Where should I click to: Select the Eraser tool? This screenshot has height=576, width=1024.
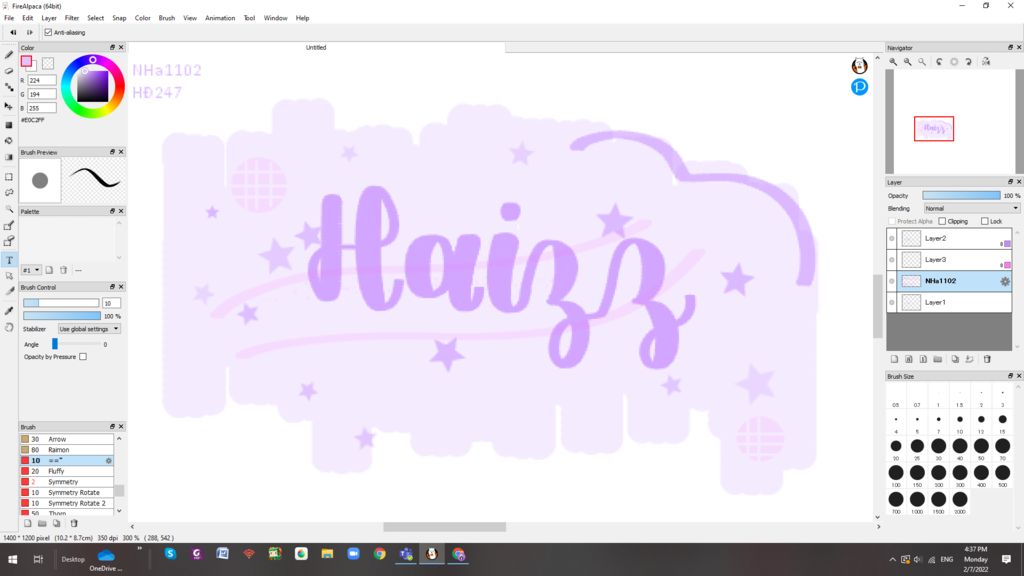pos(9,71)
